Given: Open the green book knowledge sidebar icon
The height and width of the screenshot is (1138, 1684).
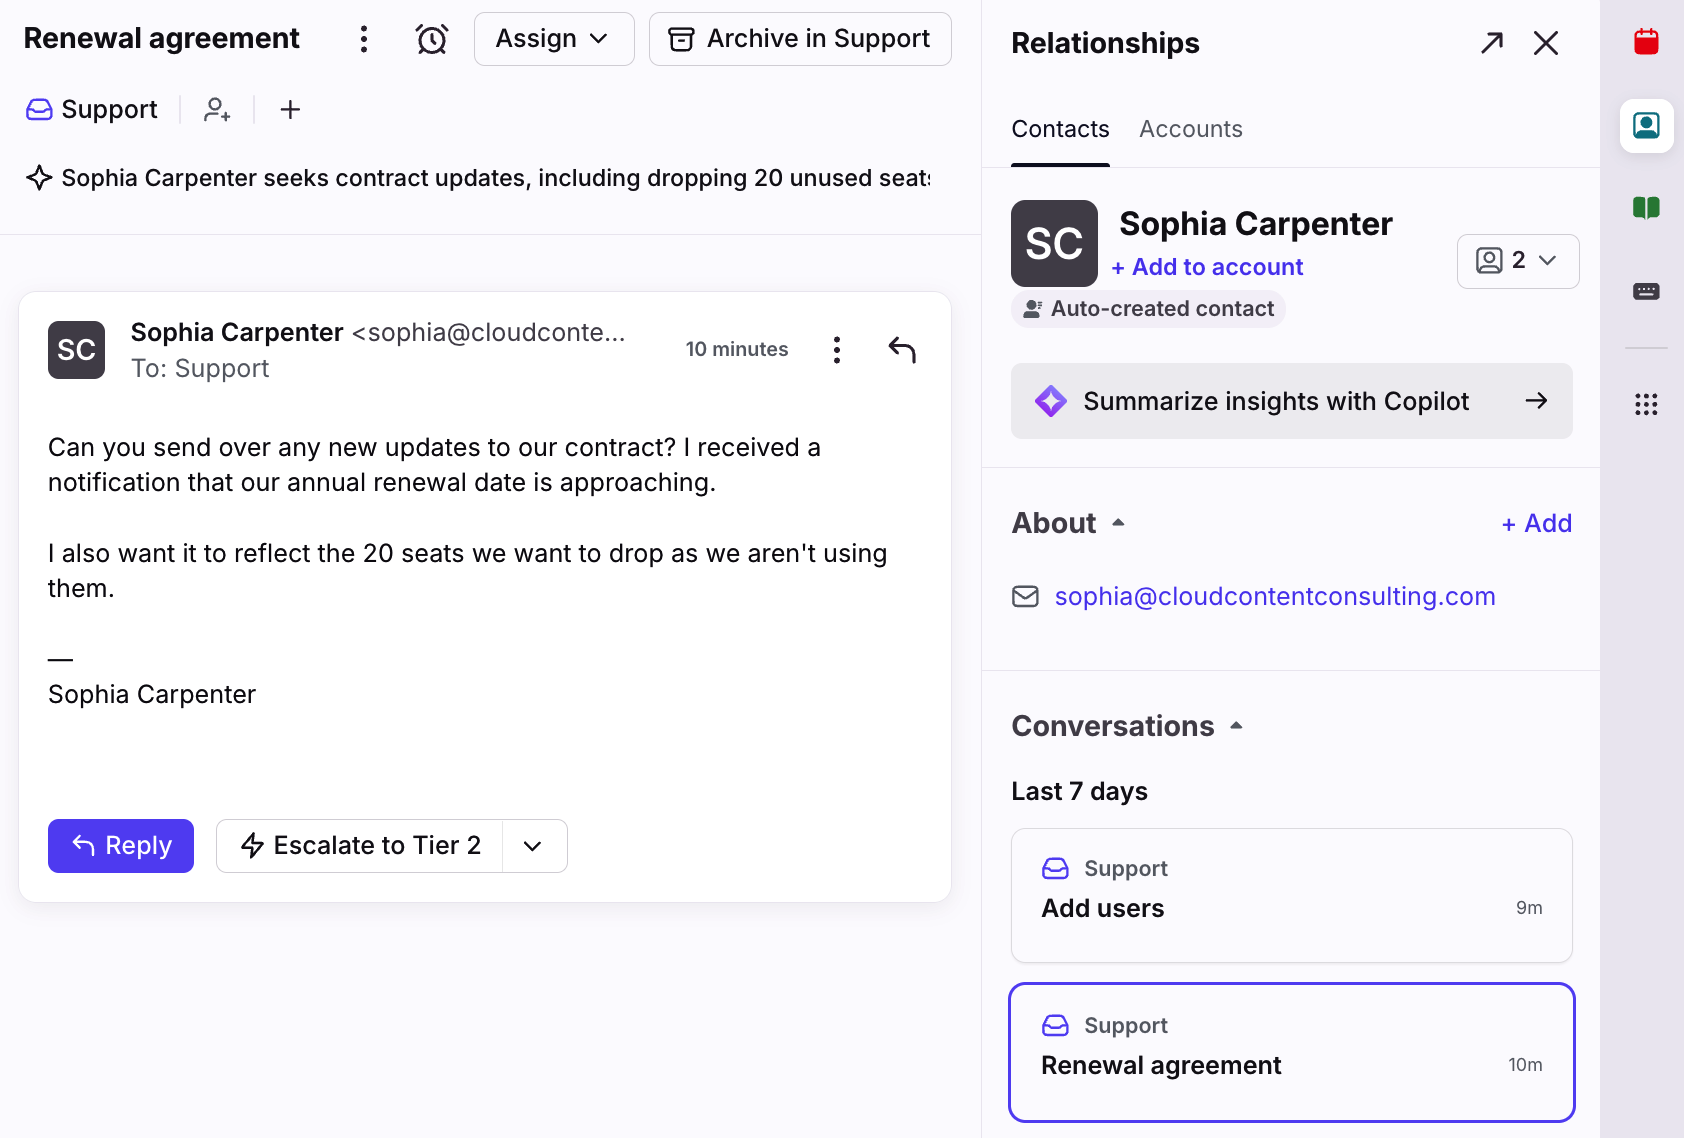Looking at the screenshot, I should pyautogui.click(x=1646, y=207).
